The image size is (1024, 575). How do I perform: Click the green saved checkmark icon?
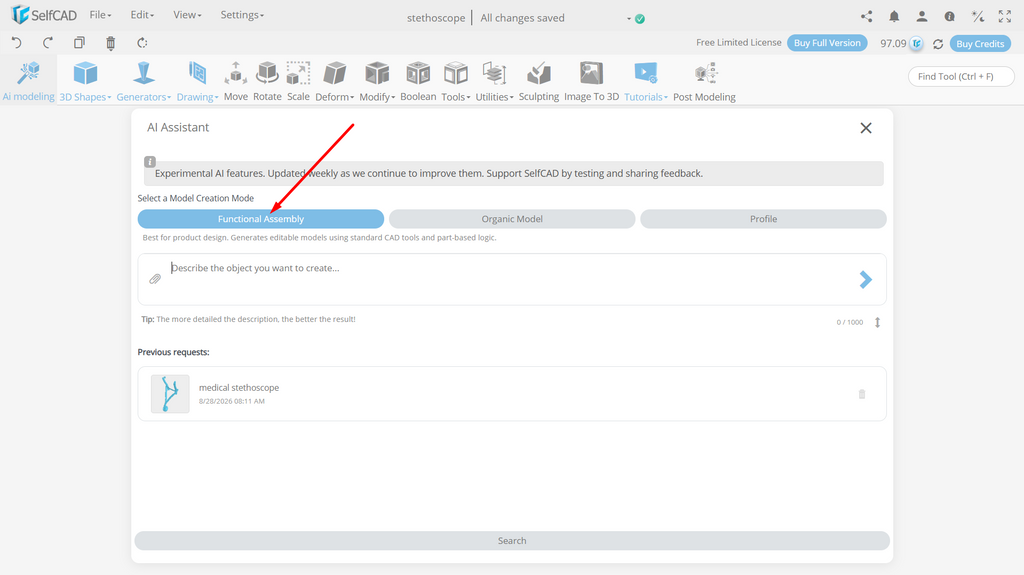click(640, 19)
